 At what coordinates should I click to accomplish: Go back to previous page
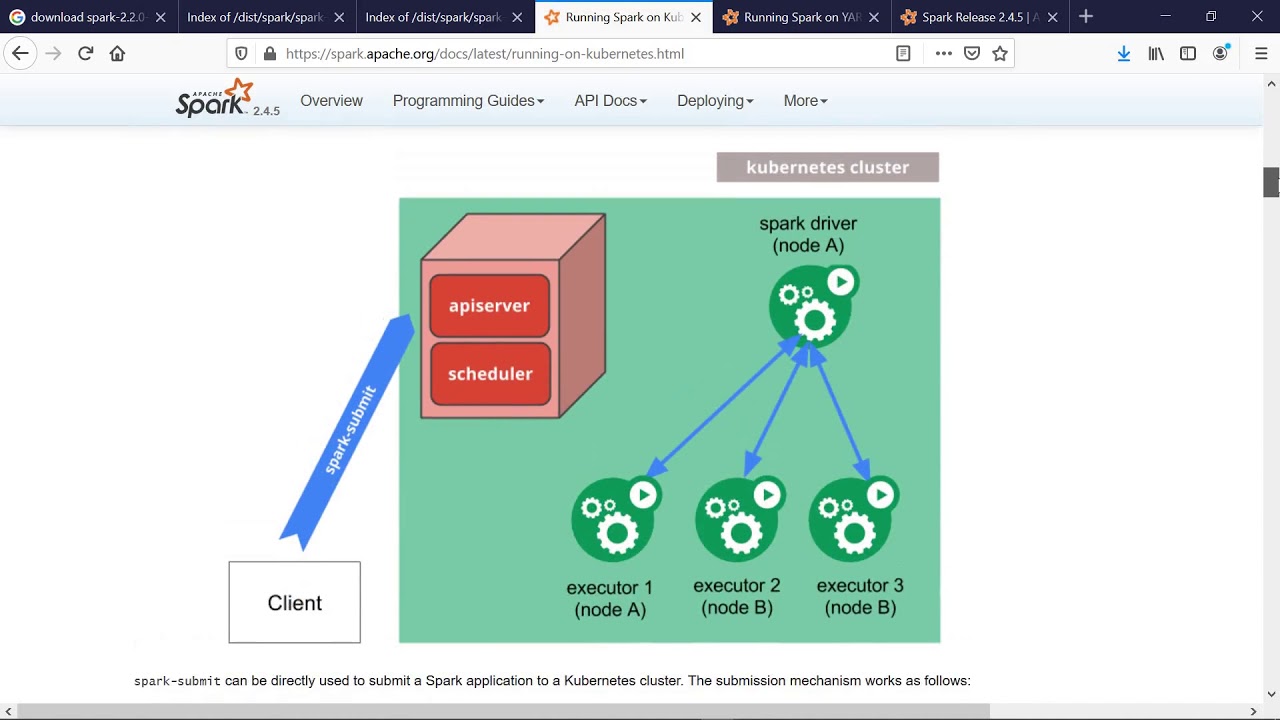coord(20,54)
